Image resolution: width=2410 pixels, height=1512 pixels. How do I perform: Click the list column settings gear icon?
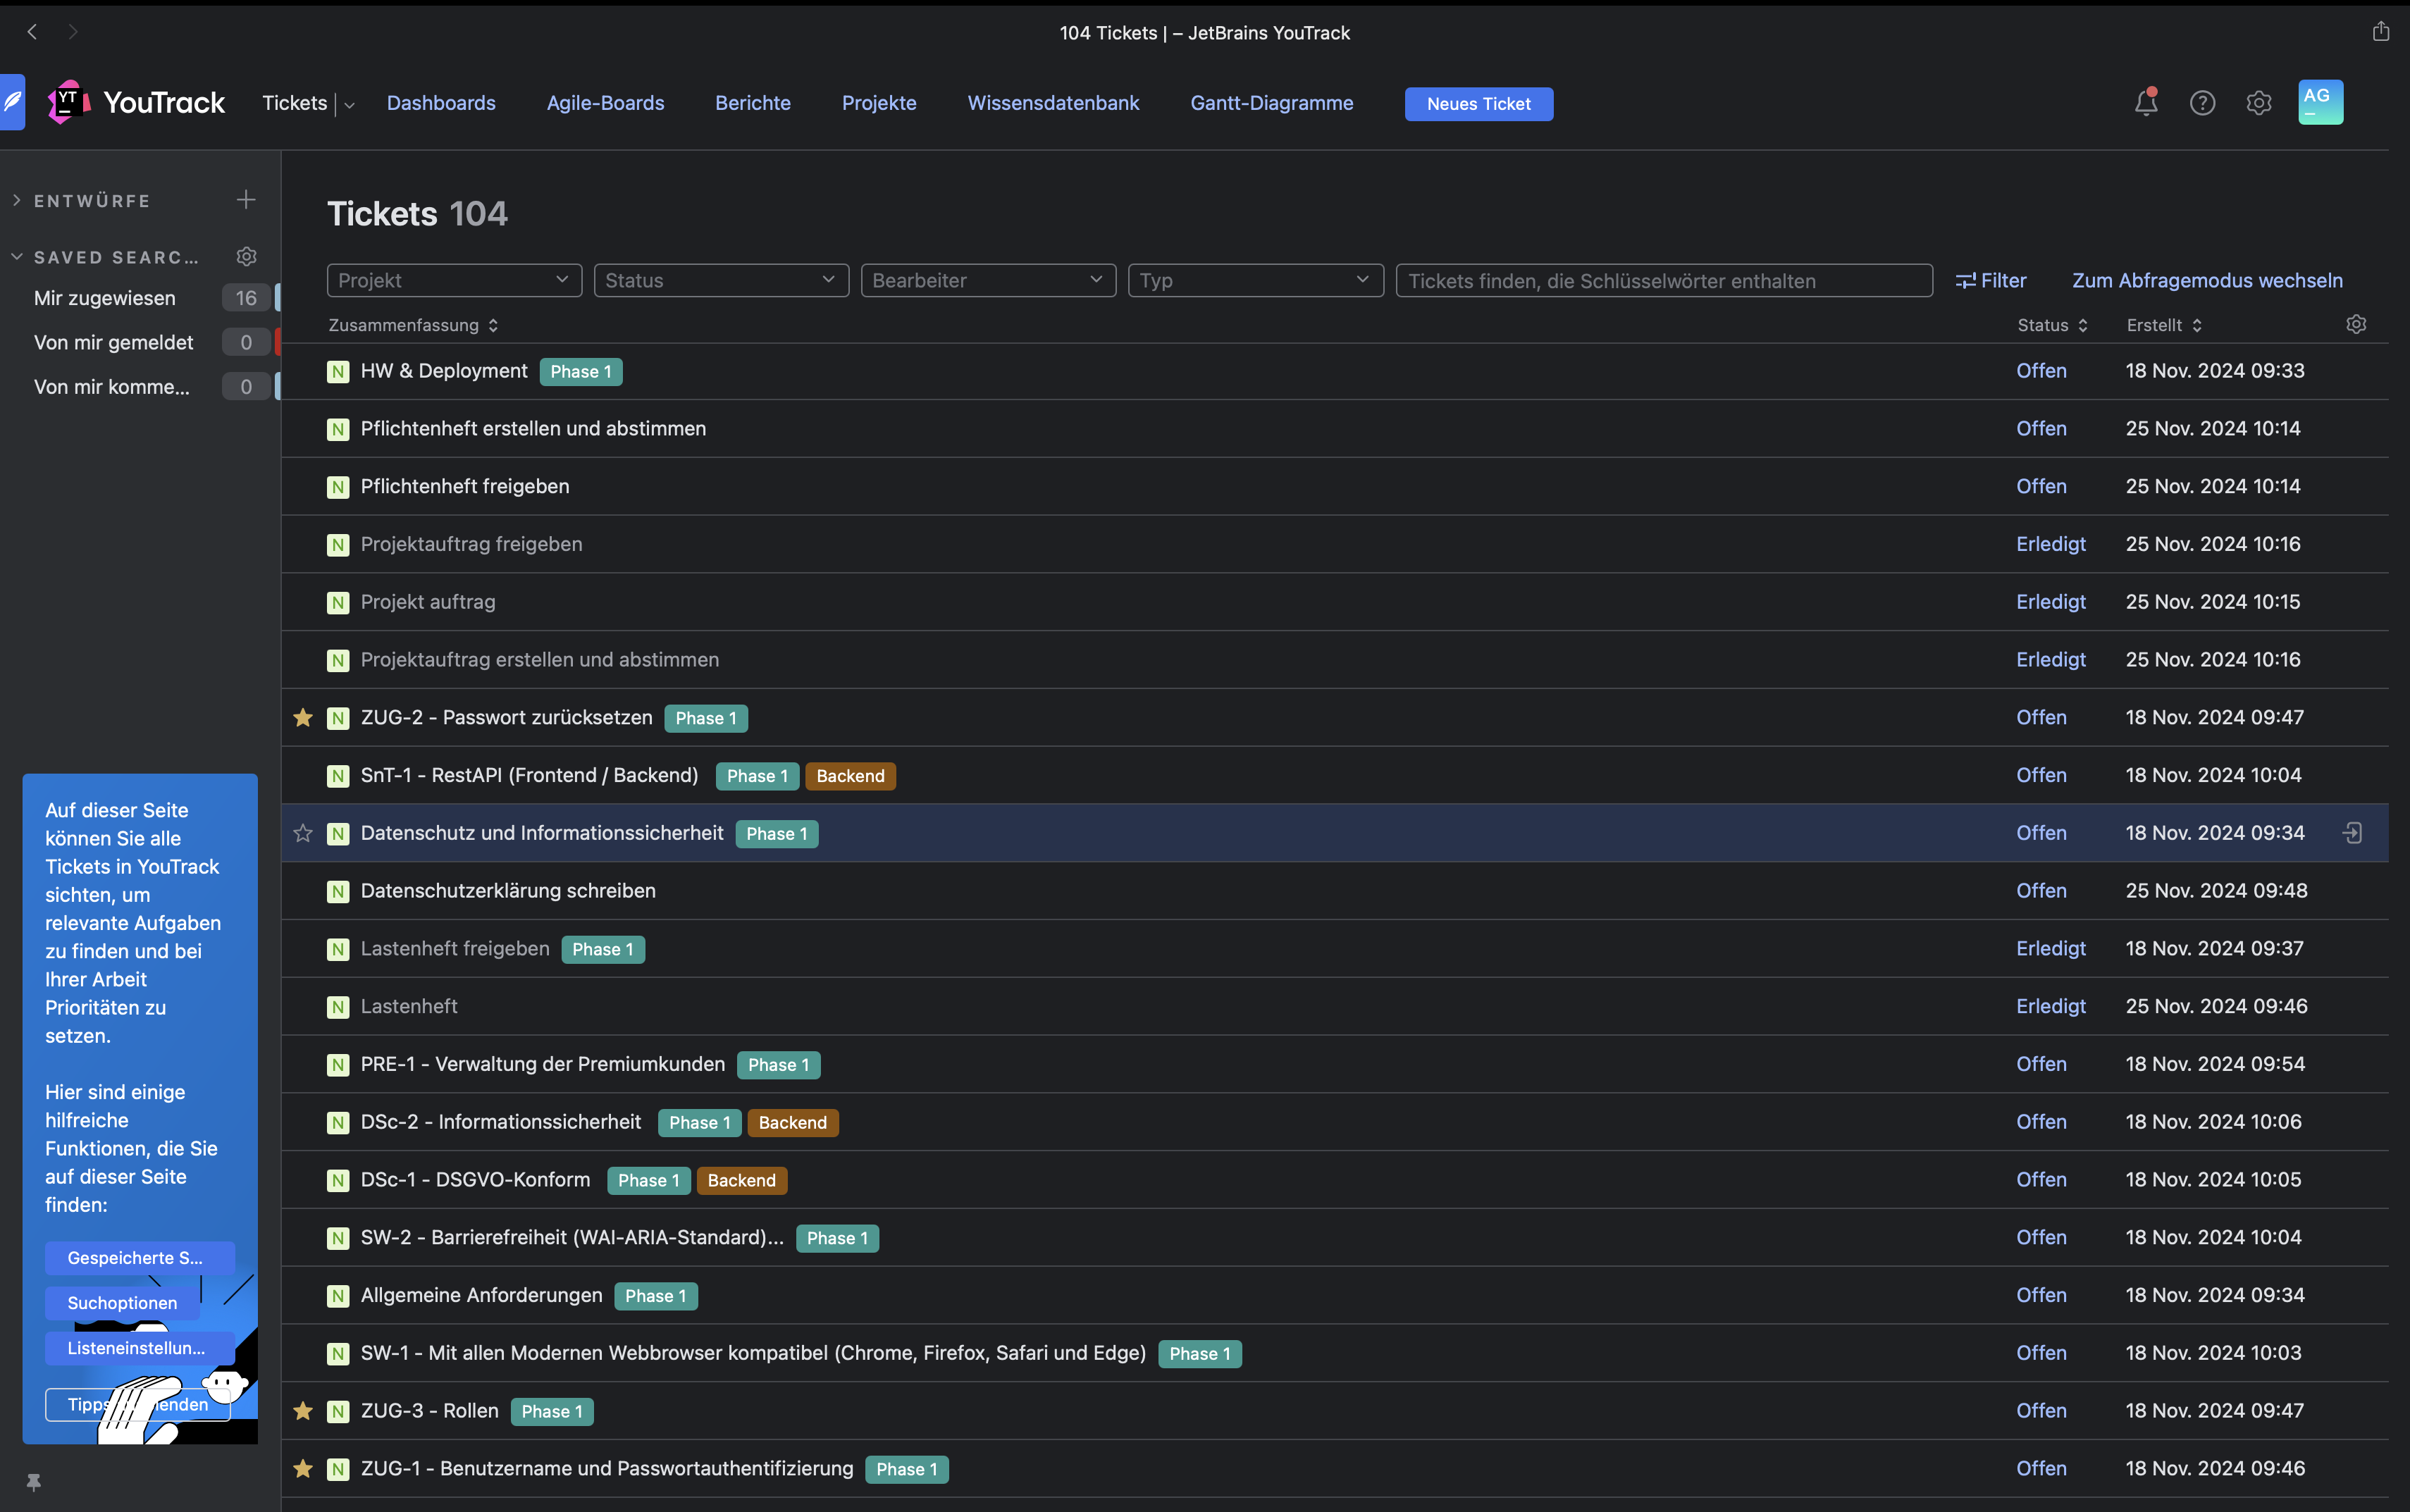coord(2356,325)
